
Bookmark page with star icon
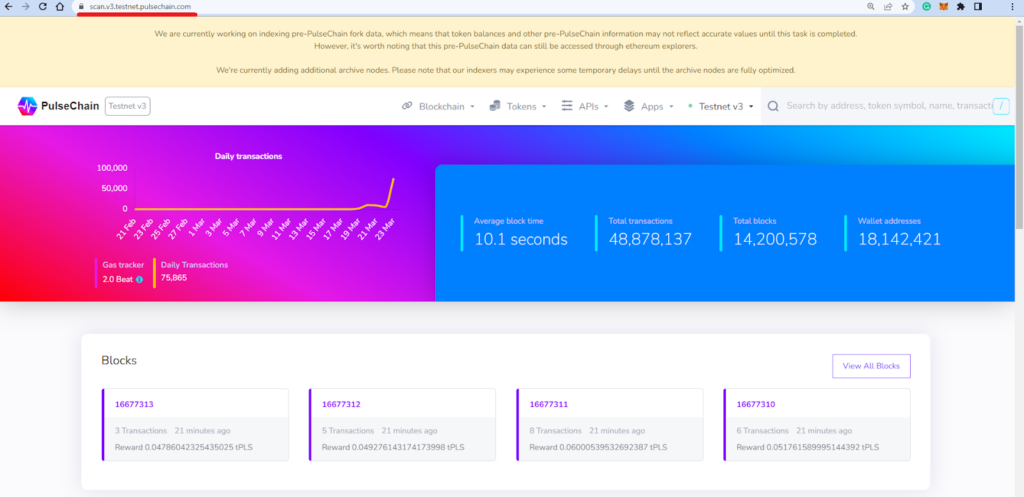pos(905,7)
